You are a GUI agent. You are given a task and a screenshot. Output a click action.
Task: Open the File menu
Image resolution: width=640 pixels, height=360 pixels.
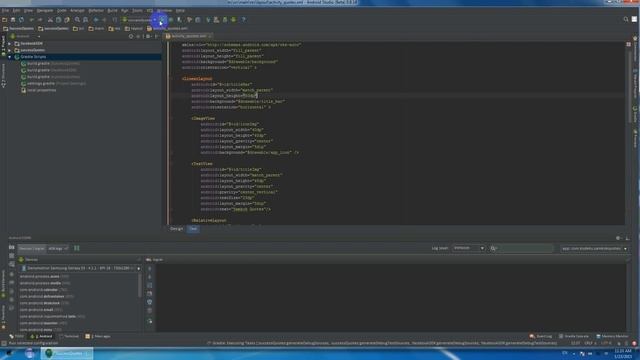click(5, 10)
